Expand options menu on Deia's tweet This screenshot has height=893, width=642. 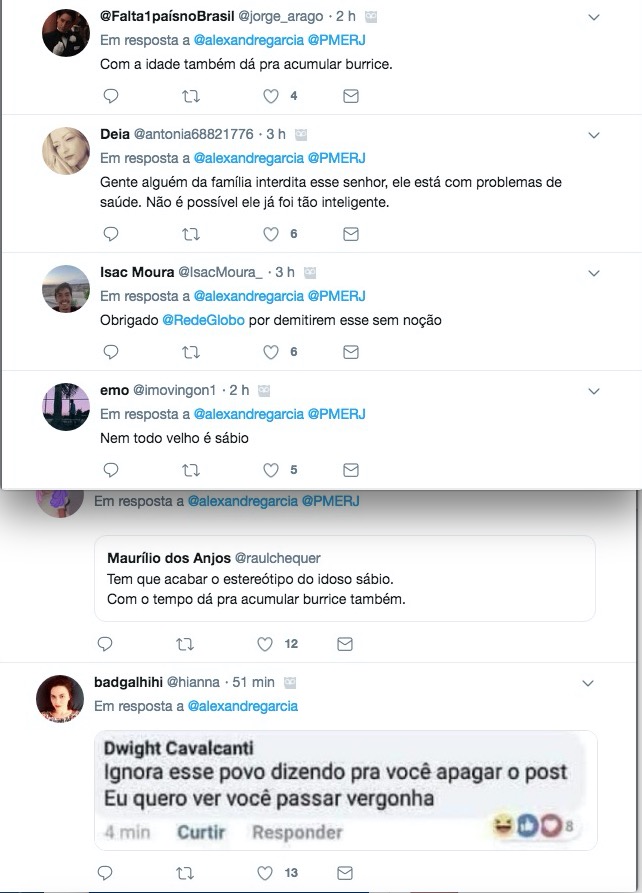(593, 134)
